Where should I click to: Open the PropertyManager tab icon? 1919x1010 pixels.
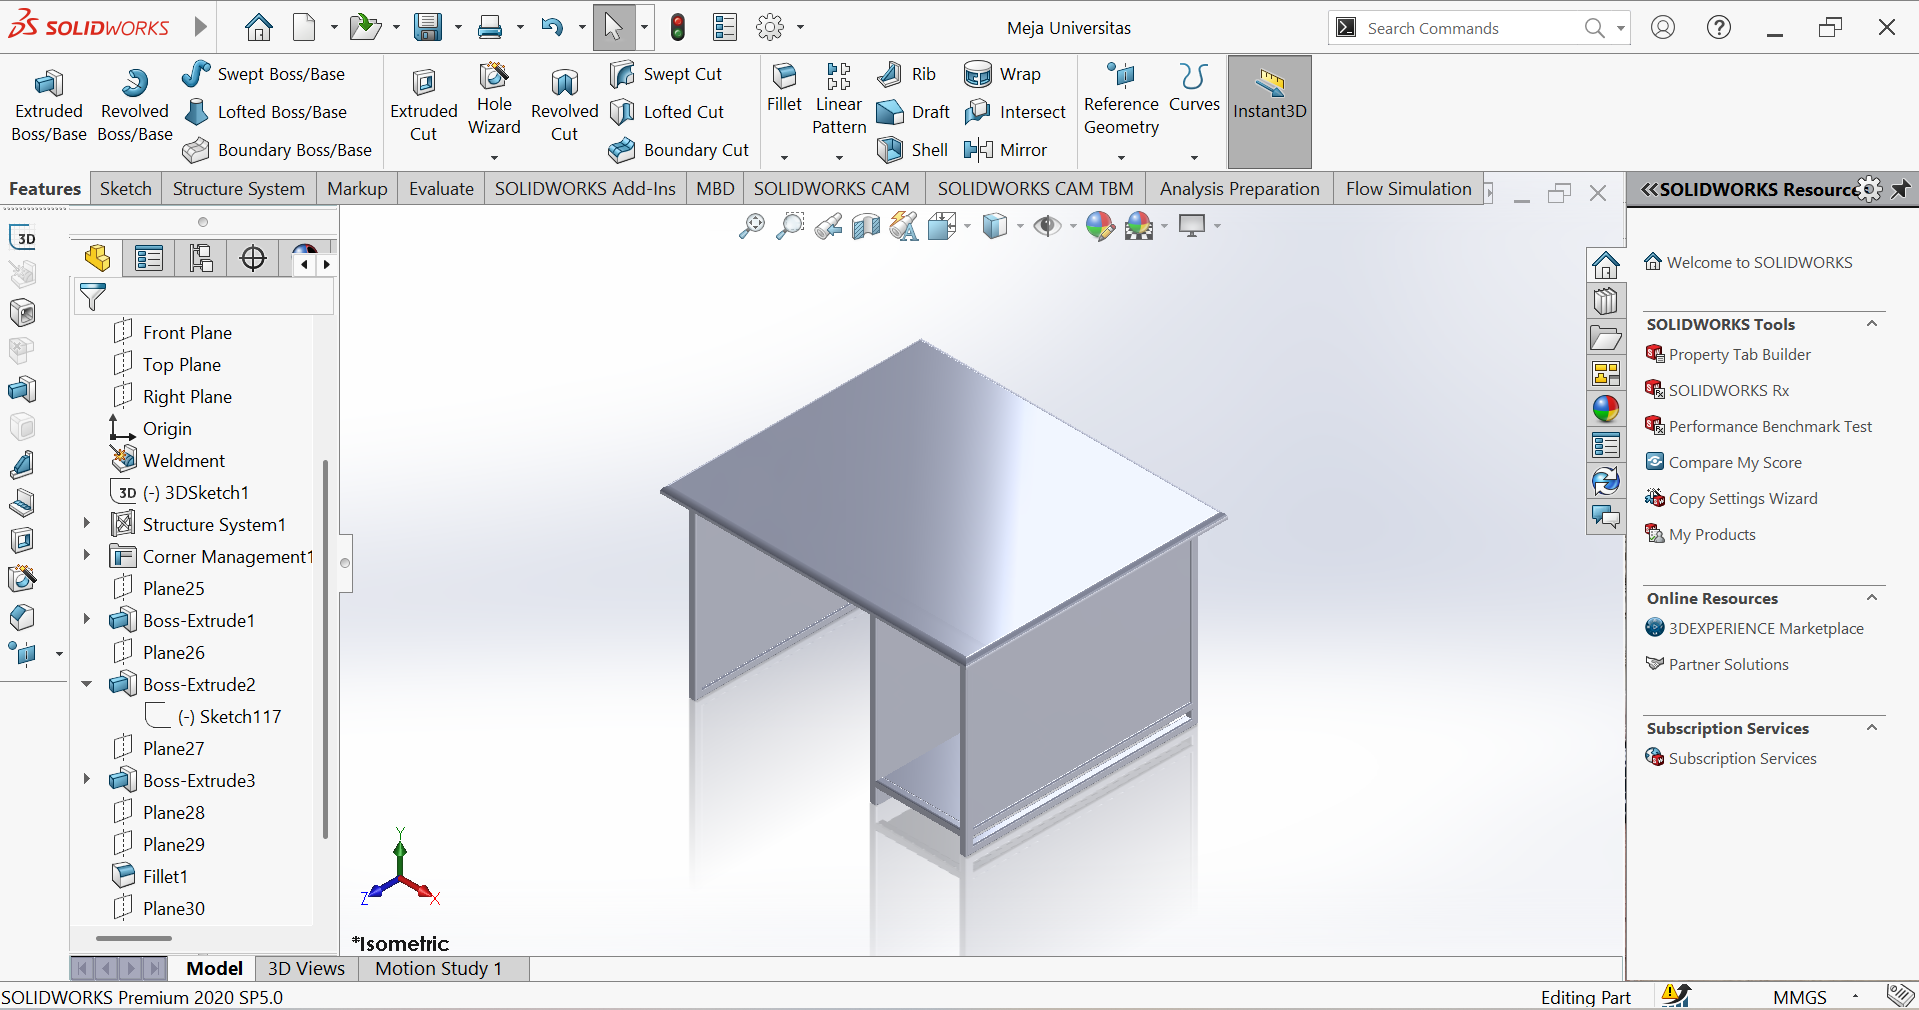pyautogui.click(x=149, y=259)
